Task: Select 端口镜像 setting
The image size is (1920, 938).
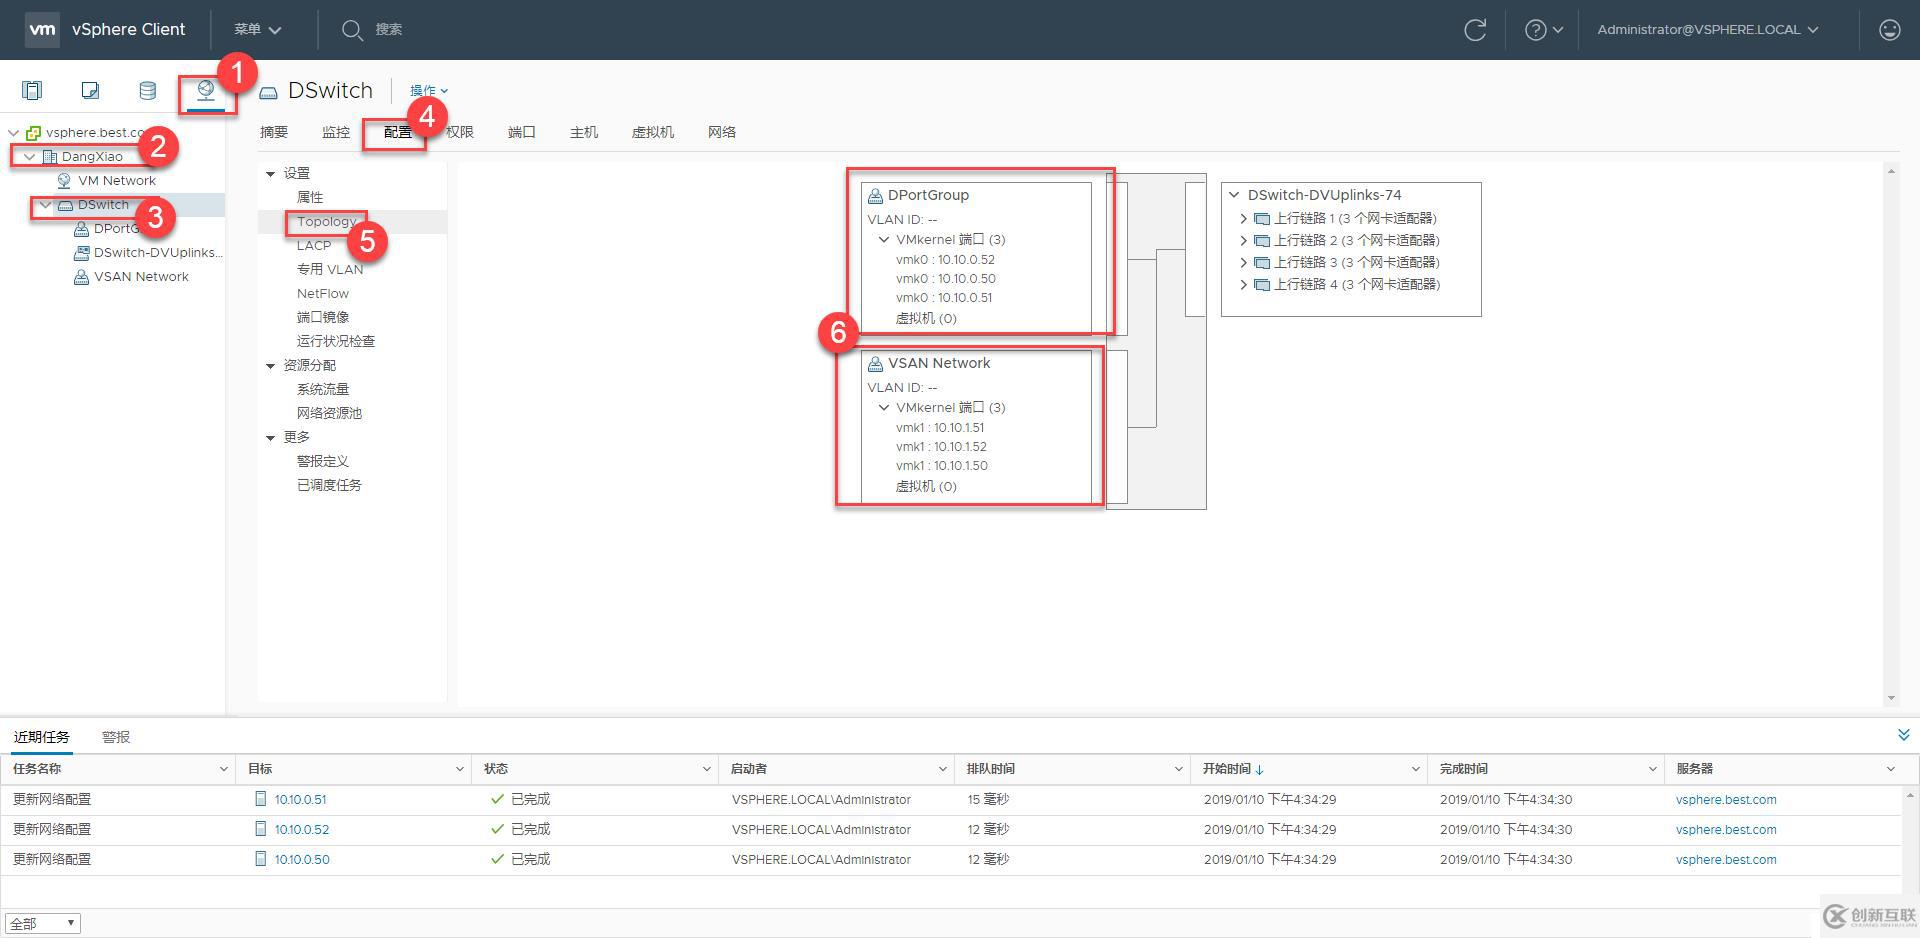Action: point(323,317)
